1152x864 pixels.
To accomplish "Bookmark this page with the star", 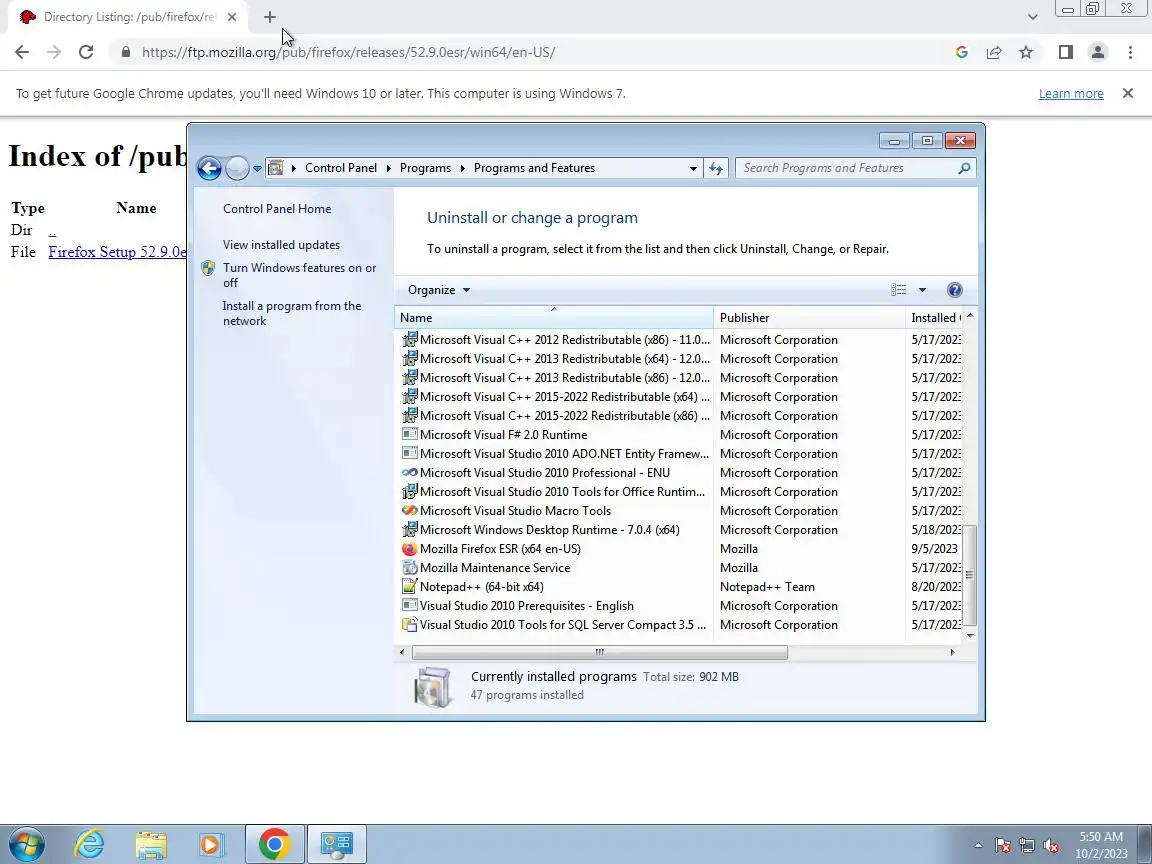I will (1026, 52).
